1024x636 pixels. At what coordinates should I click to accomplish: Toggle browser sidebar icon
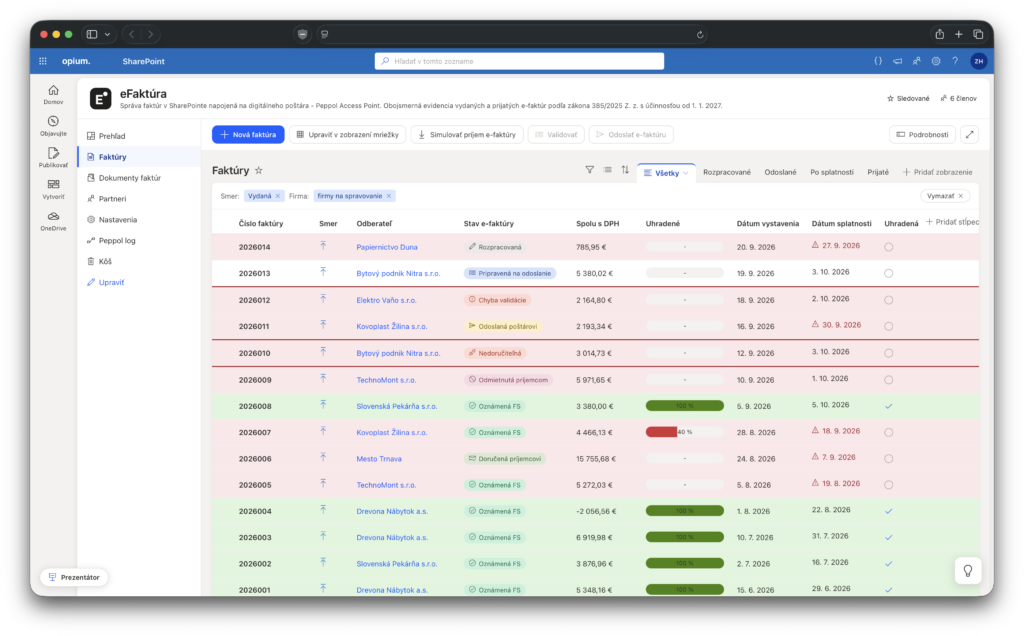click(x=92, y=34)
